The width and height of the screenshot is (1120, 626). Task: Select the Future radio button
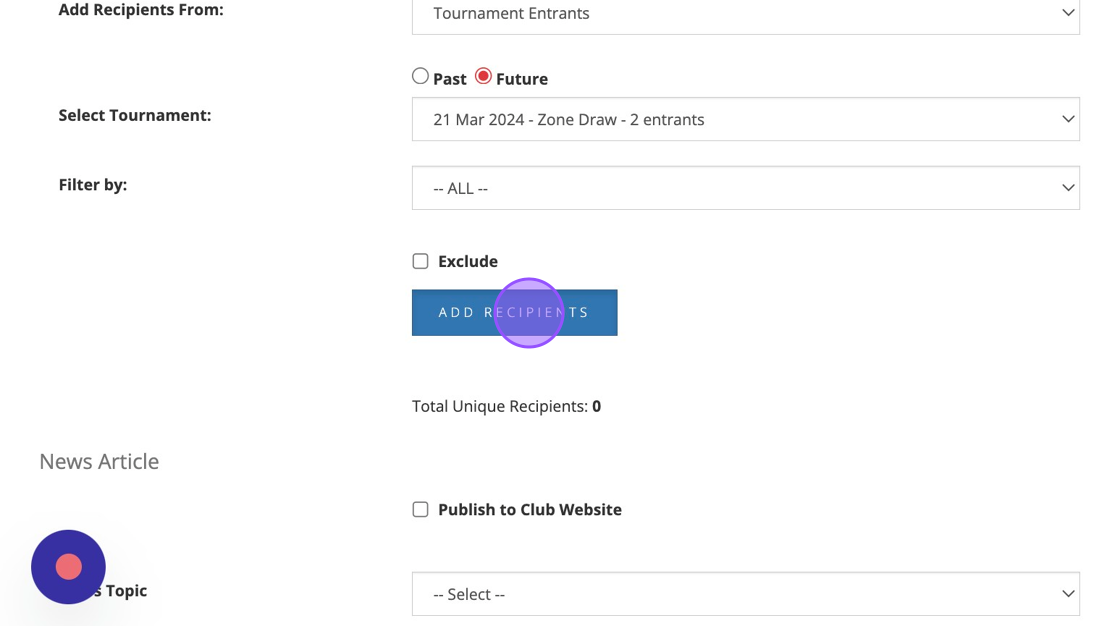[483, 77]
